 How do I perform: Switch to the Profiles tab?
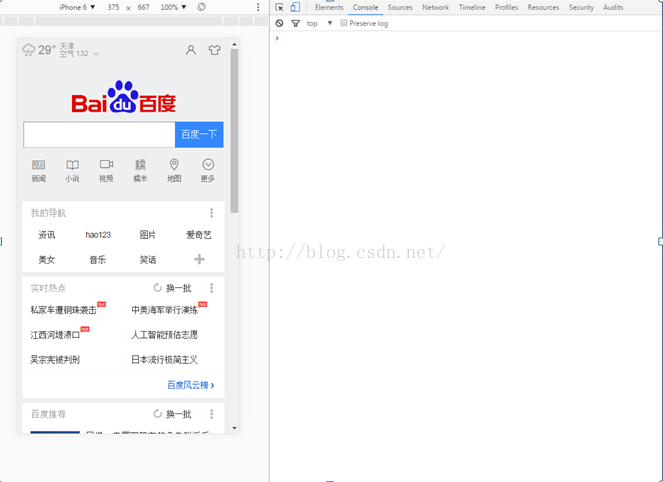click(x=506, y=7)
